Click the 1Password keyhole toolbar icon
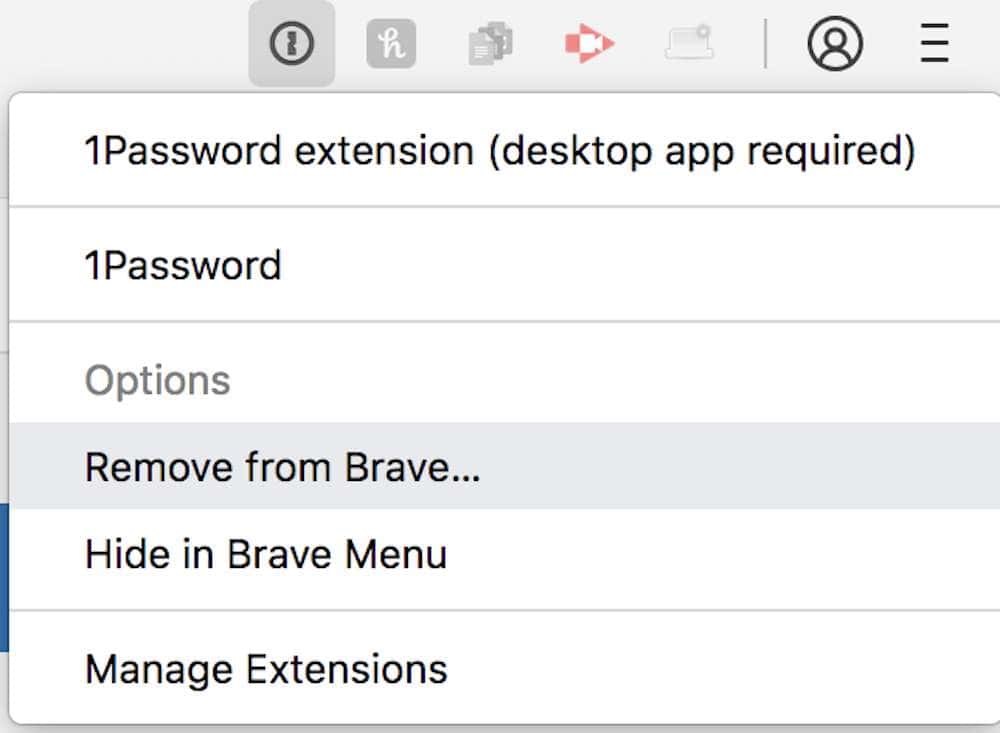 [x=291, y=44]
